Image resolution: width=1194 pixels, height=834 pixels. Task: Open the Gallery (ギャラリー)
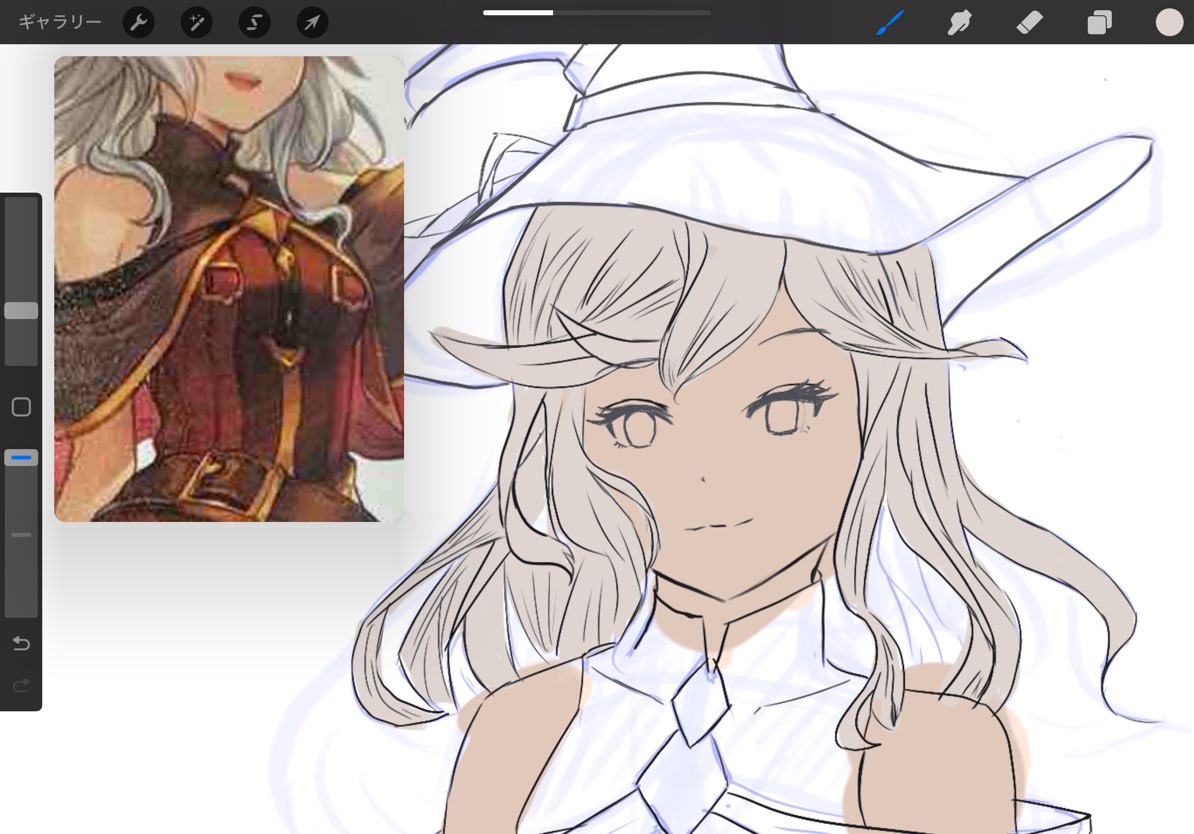pyautogui.click(x=60, y=22)
